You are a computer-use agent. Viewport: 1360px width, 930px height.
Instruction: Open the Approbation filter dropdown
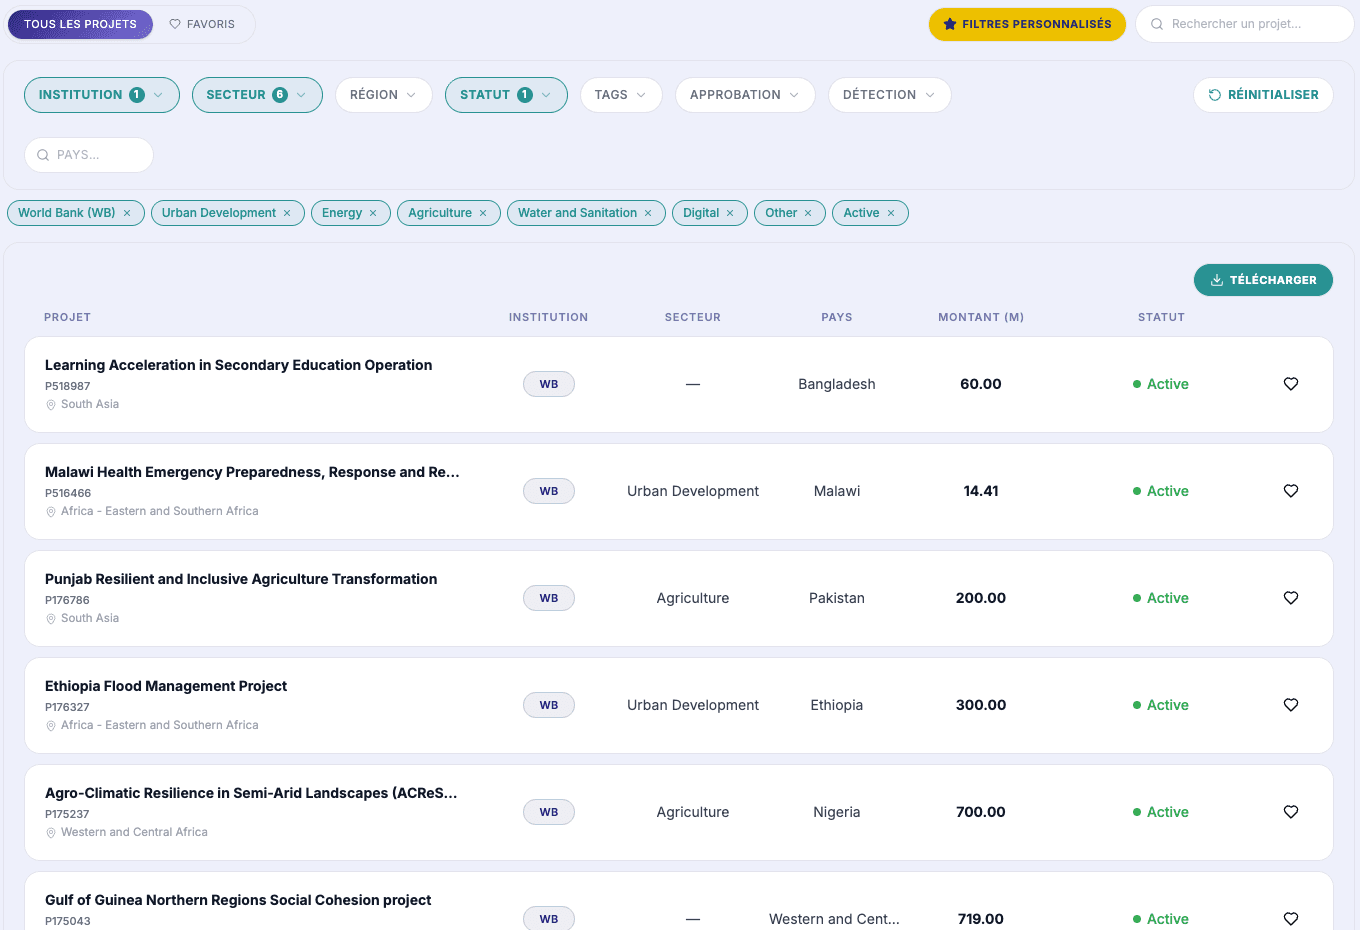coord(745,95)
